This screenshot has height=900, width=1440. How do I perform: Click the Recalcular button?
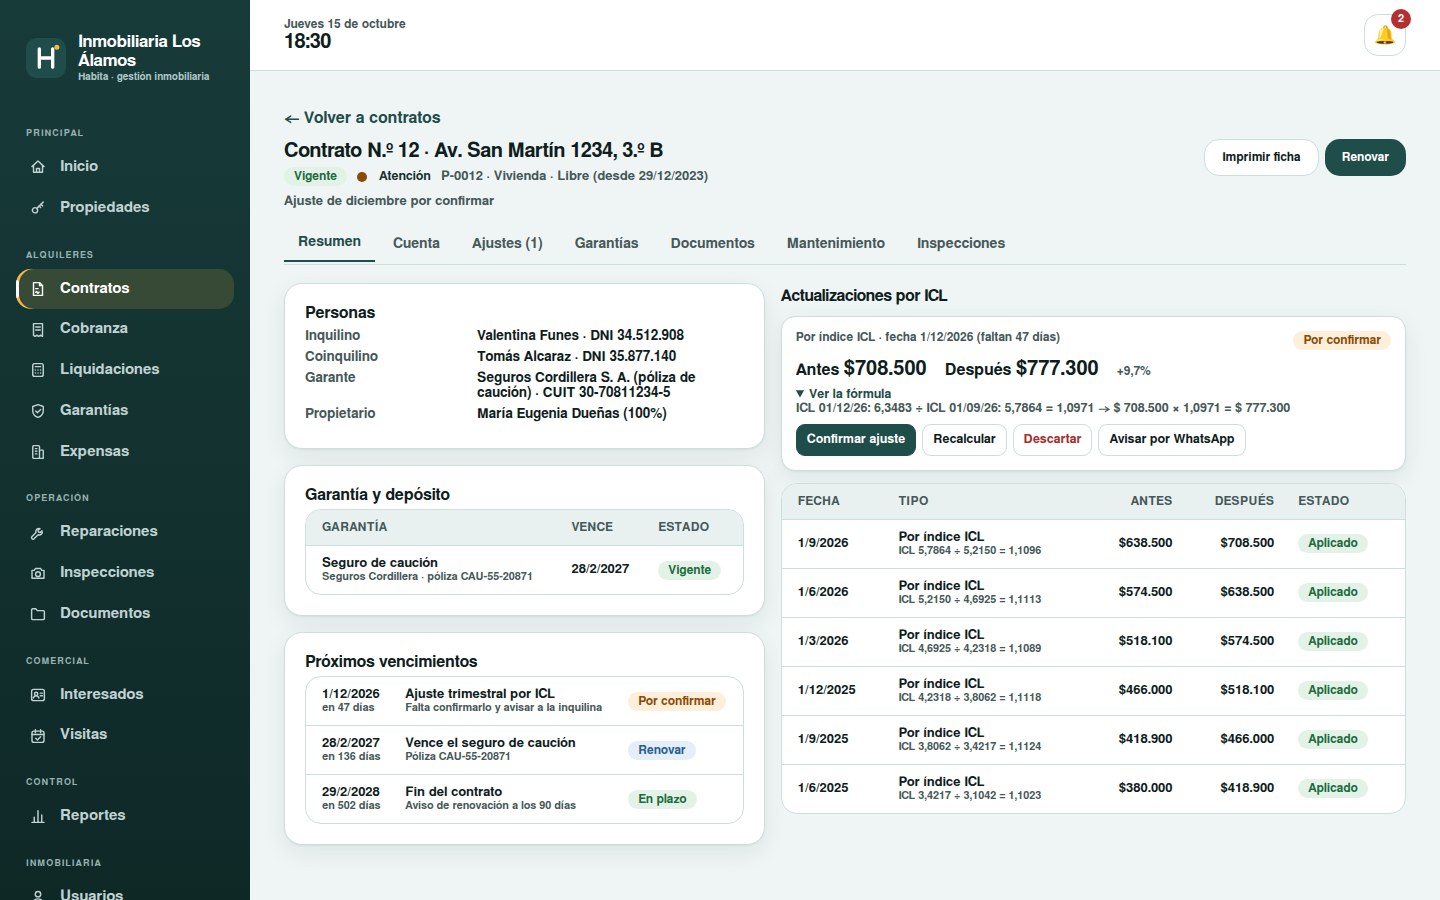coord(964,440)
